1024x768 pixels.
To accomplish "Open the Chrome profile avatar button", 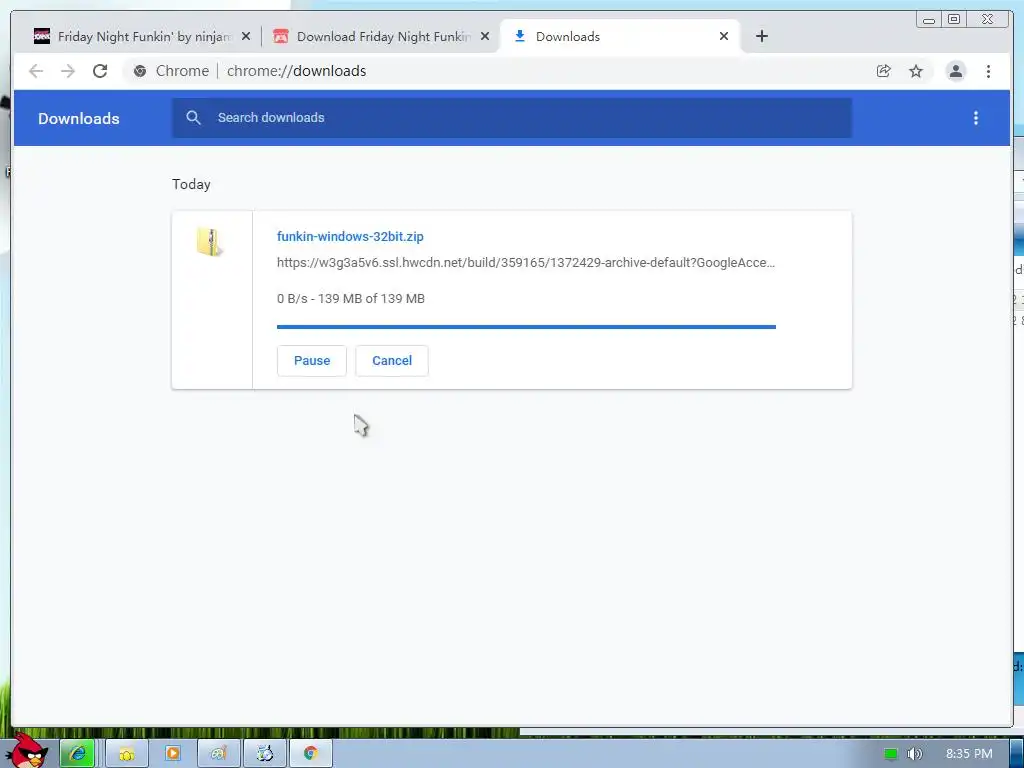I will click(955, 71).
